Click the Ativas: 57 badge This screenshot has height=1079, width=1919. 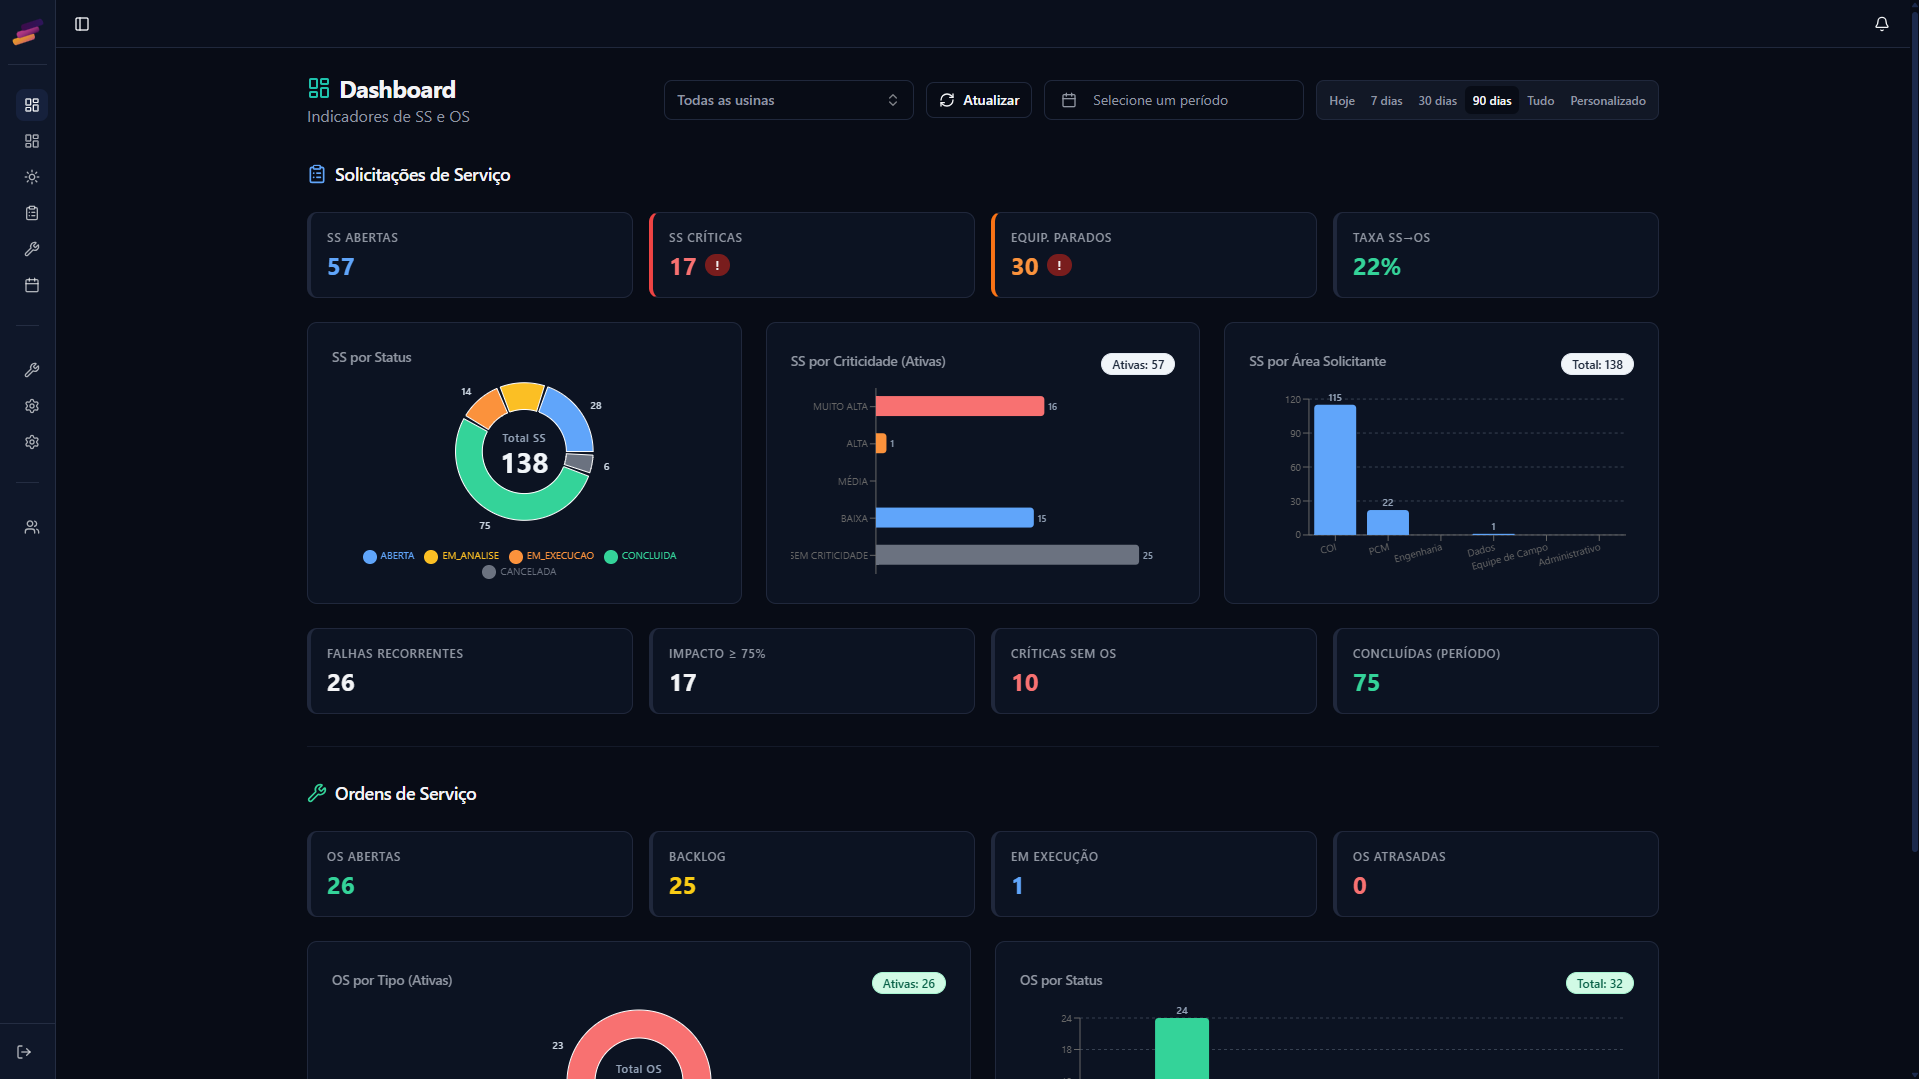(1138, 365)
